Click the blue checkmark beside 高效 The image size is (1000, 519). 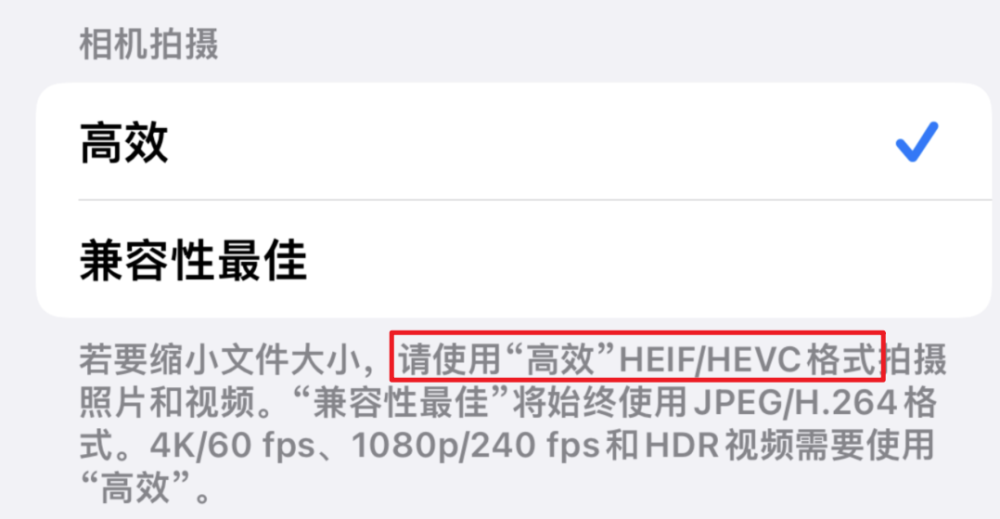click(917, 142)
